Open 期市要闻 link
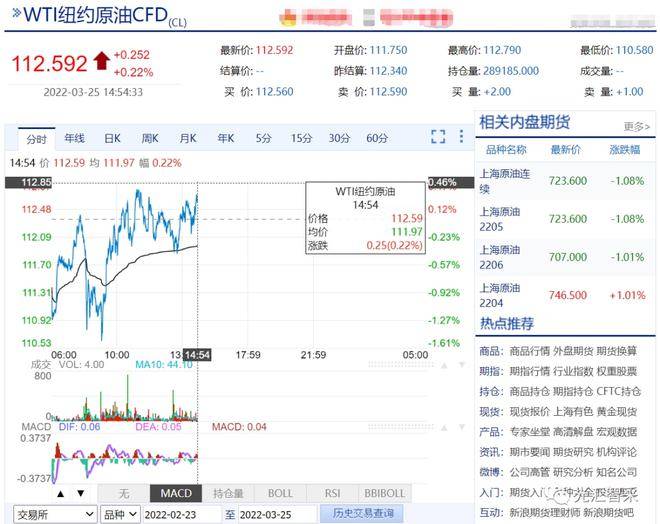Screen dimensions: 660x524 pyautogui.click(x=530, y=452)
